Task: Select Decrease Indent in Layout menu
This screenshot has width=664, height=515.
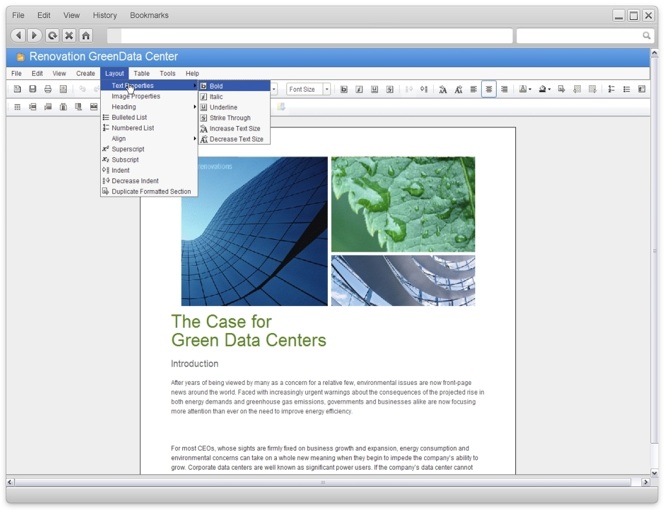Action: coord(149,181)
